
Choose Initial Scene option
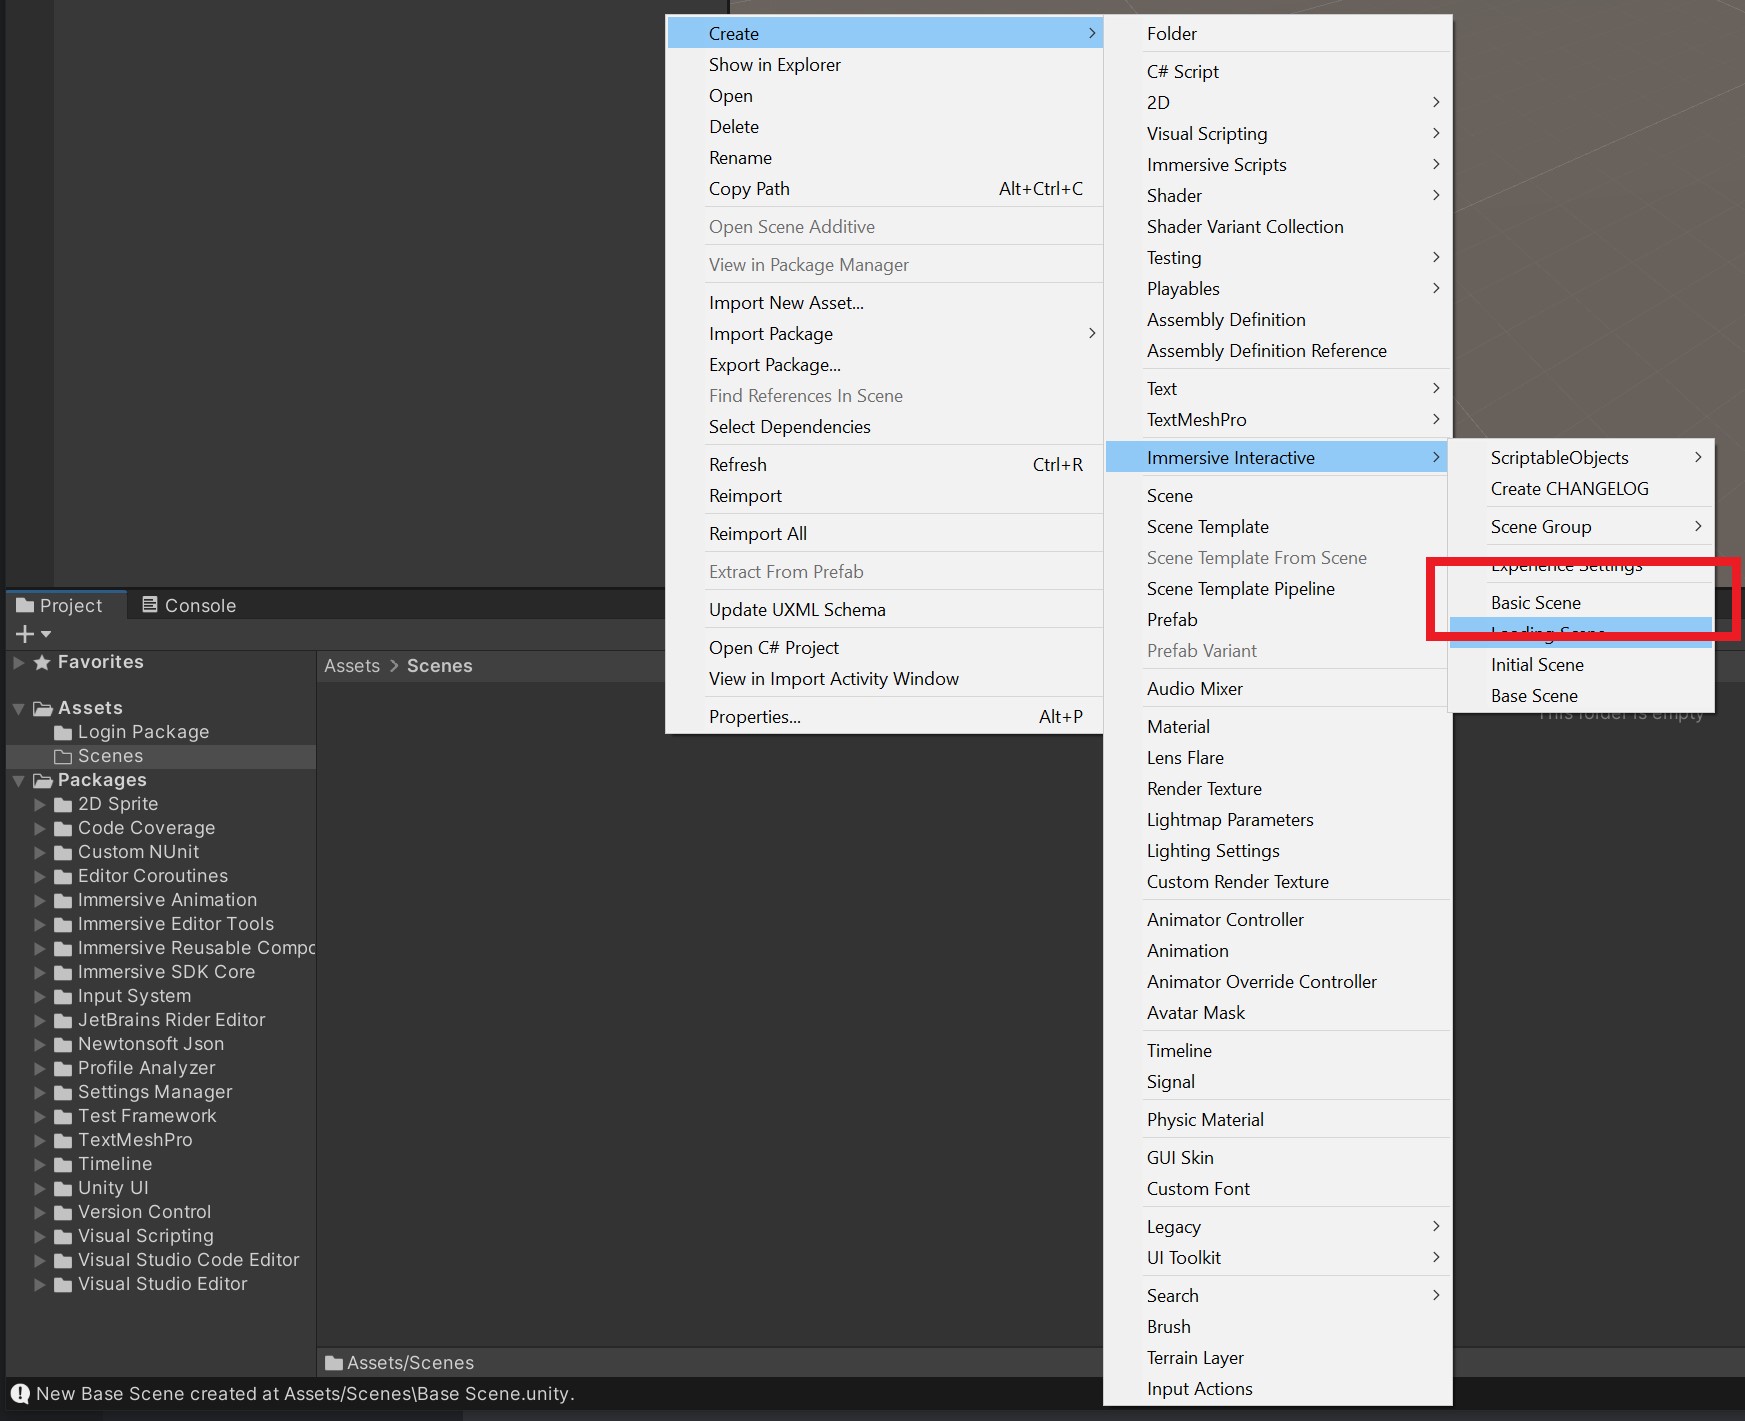(x=1581, y=665)
